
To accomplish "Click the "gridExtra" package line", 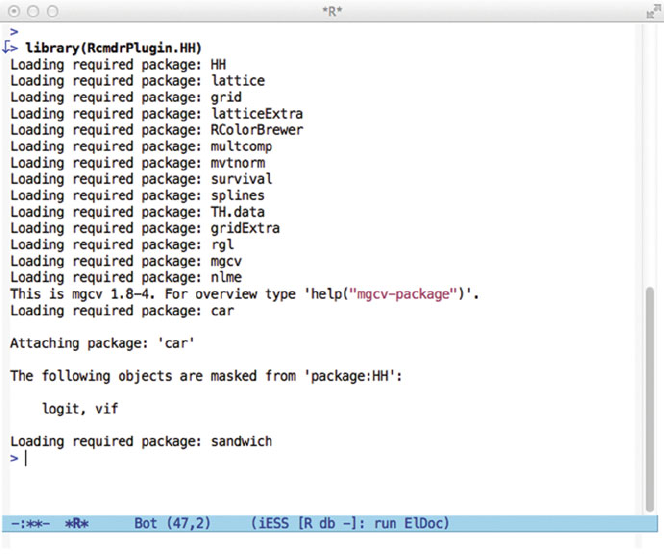I will pyautogui.click(x=145, y=228).
